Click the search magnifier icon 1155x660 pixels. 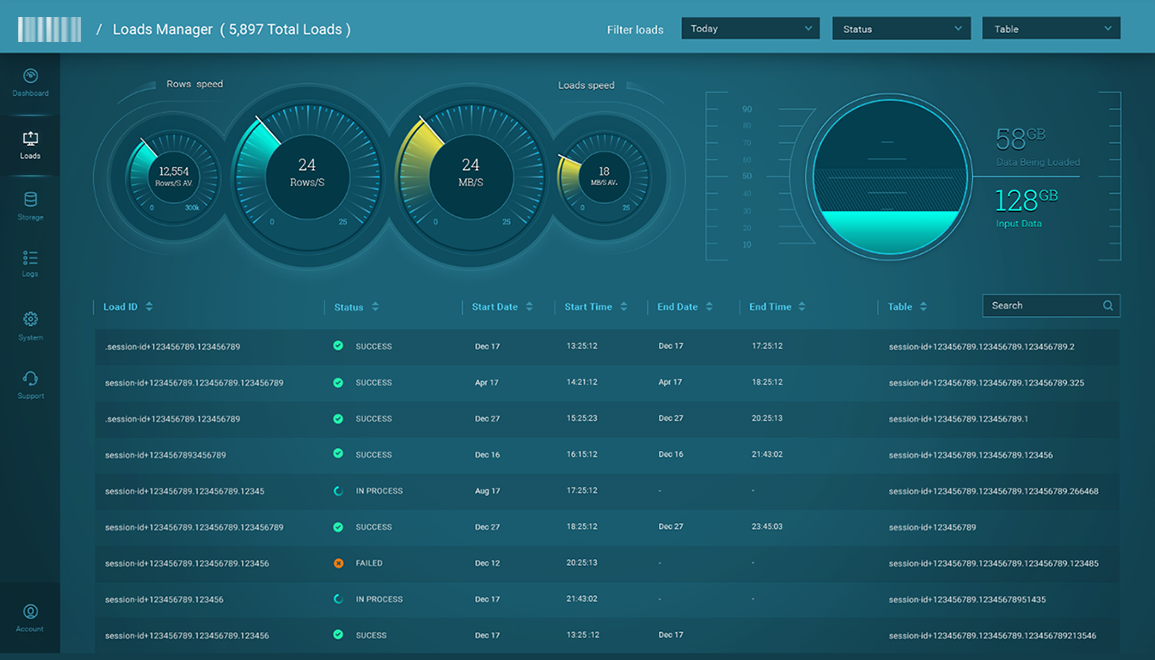[1107, 306]
